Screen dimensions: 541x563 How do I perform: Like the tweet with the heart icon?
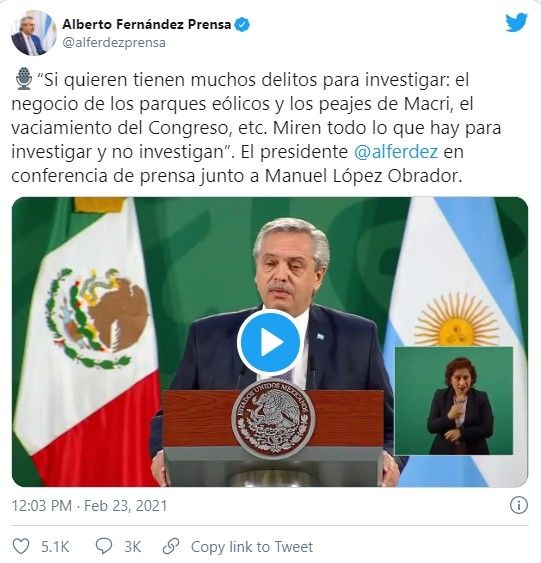[x=21, y=546]
